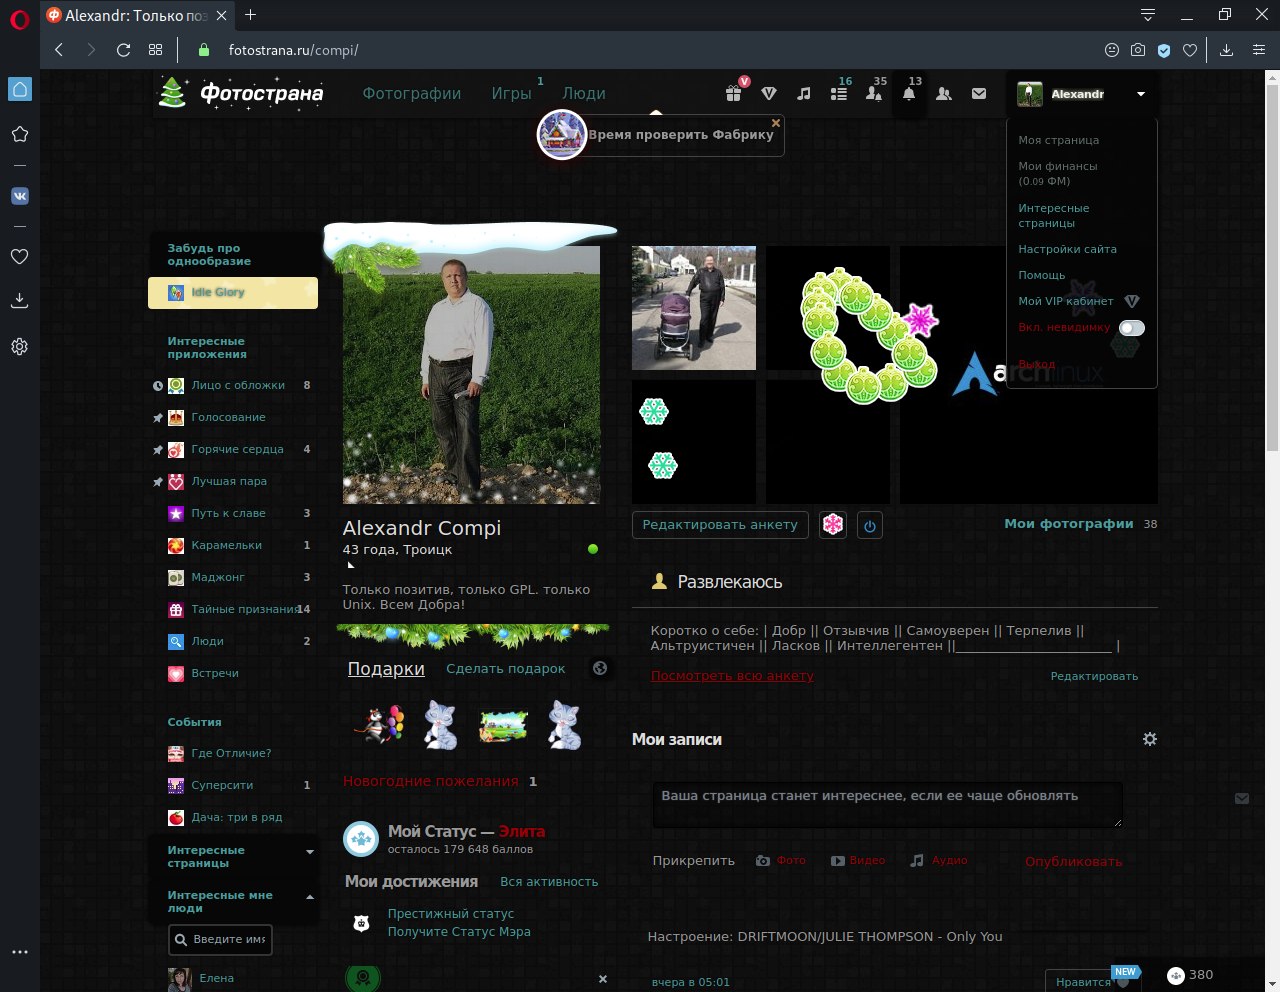Open the gifts icon in the header
This screenshot has width=1280, height=992.
734,93
